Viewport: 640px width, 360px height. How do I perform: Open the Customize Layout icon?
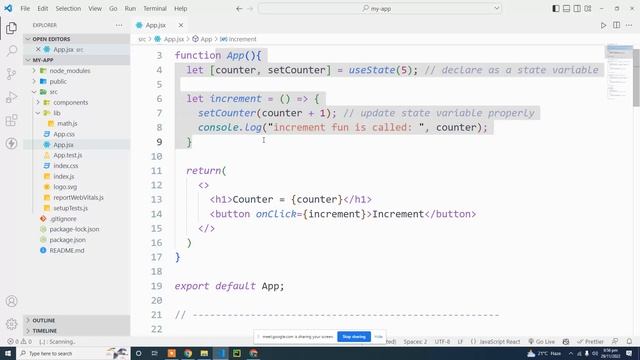pos(588,8)
